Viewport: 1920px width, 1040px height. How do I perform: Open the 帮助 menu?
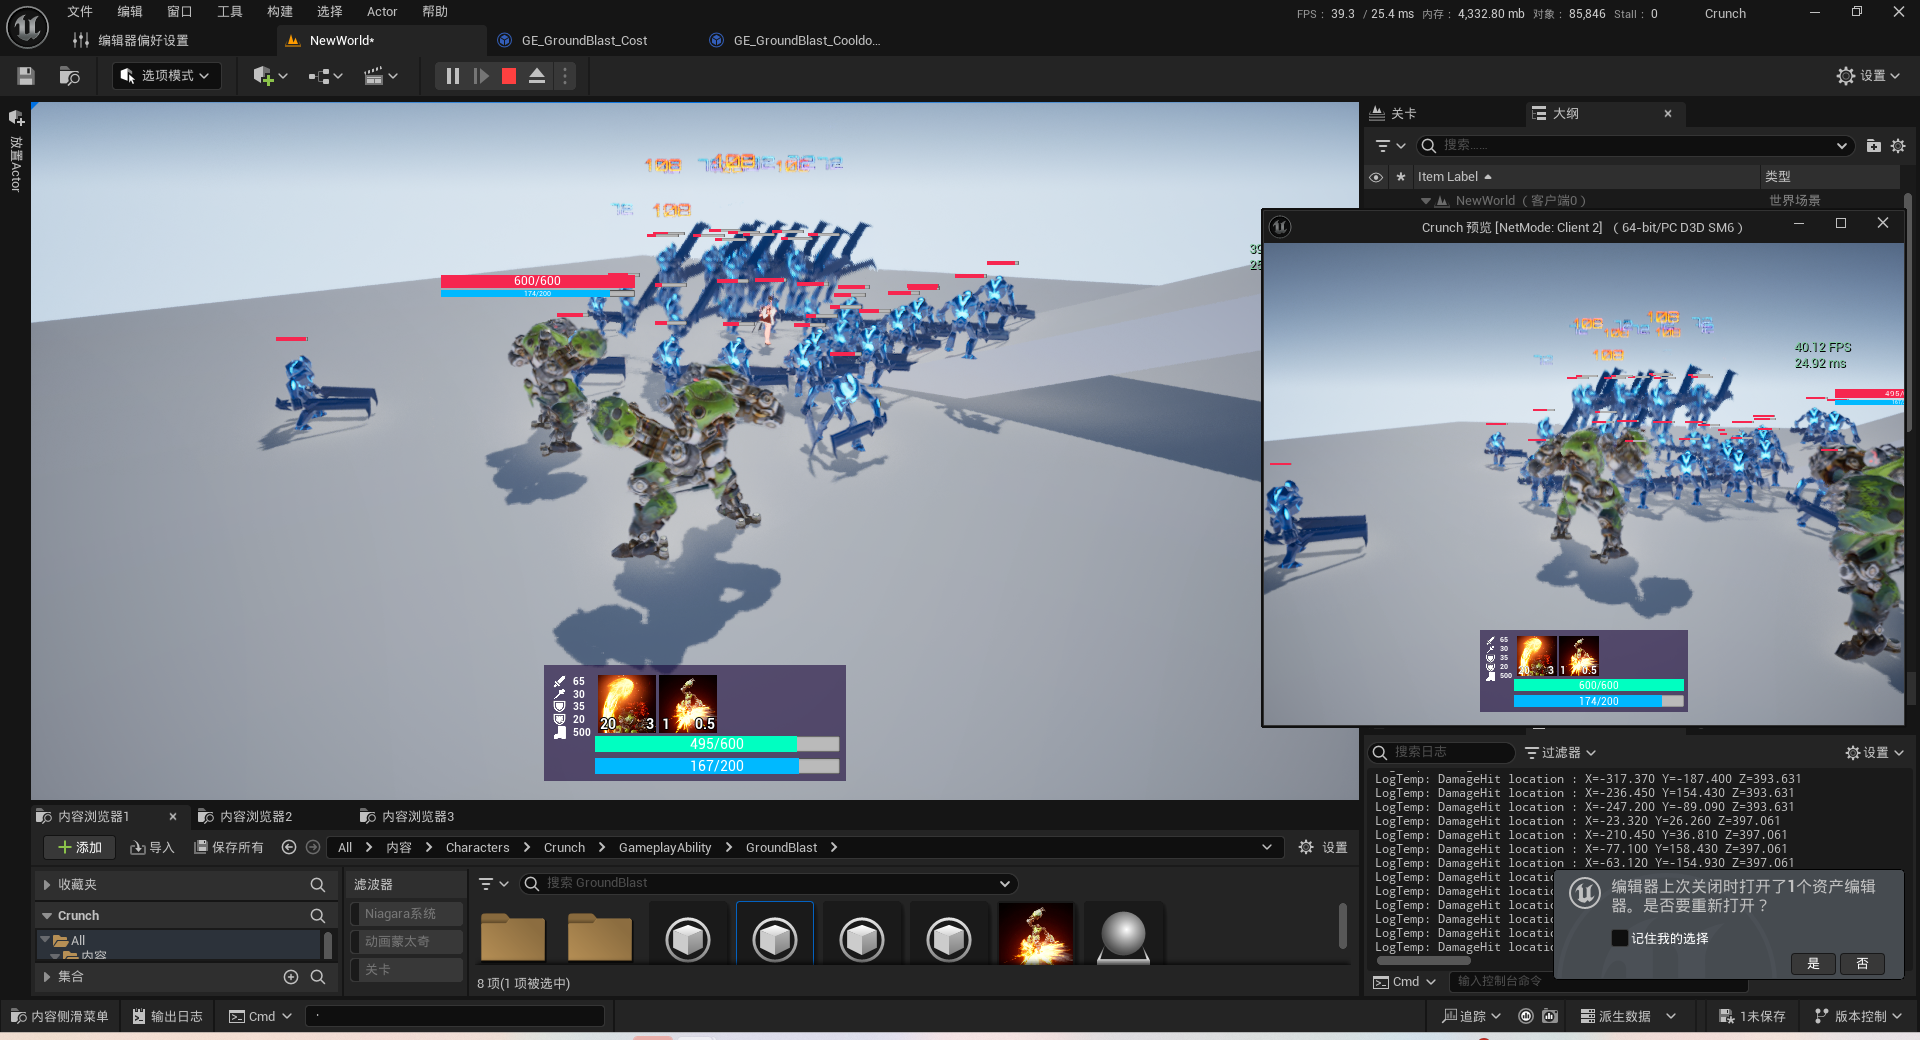[435, 12]
